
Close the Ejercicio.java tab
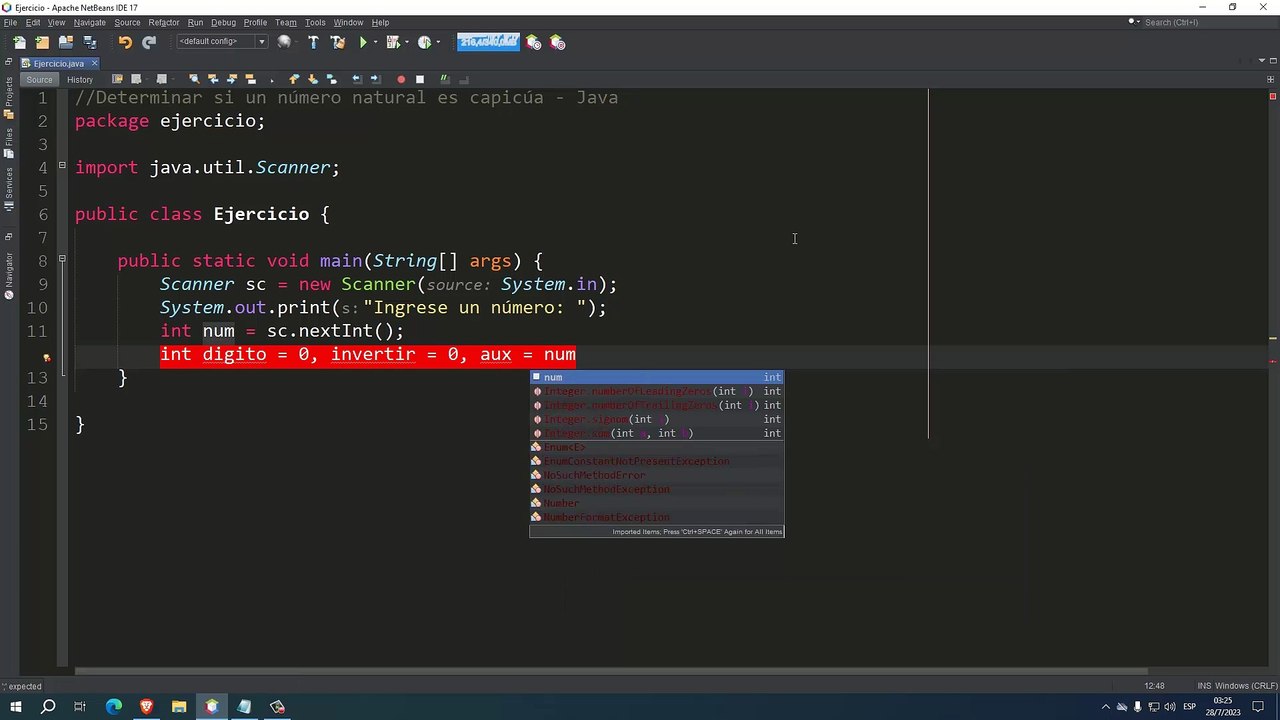tap(94, 63)
